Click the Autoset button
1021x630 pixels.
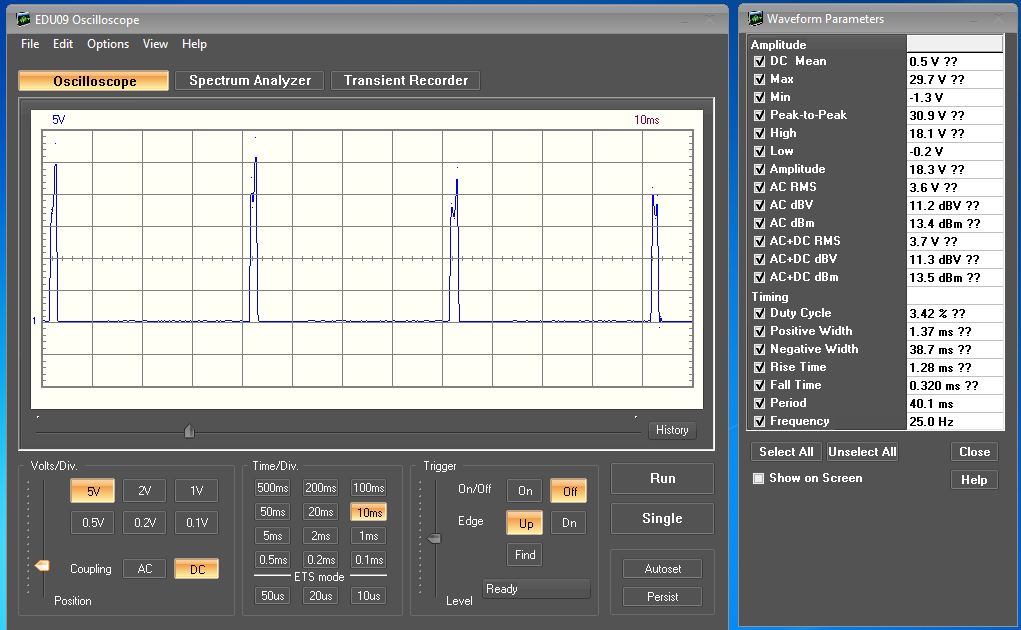(x=662, y=569)
